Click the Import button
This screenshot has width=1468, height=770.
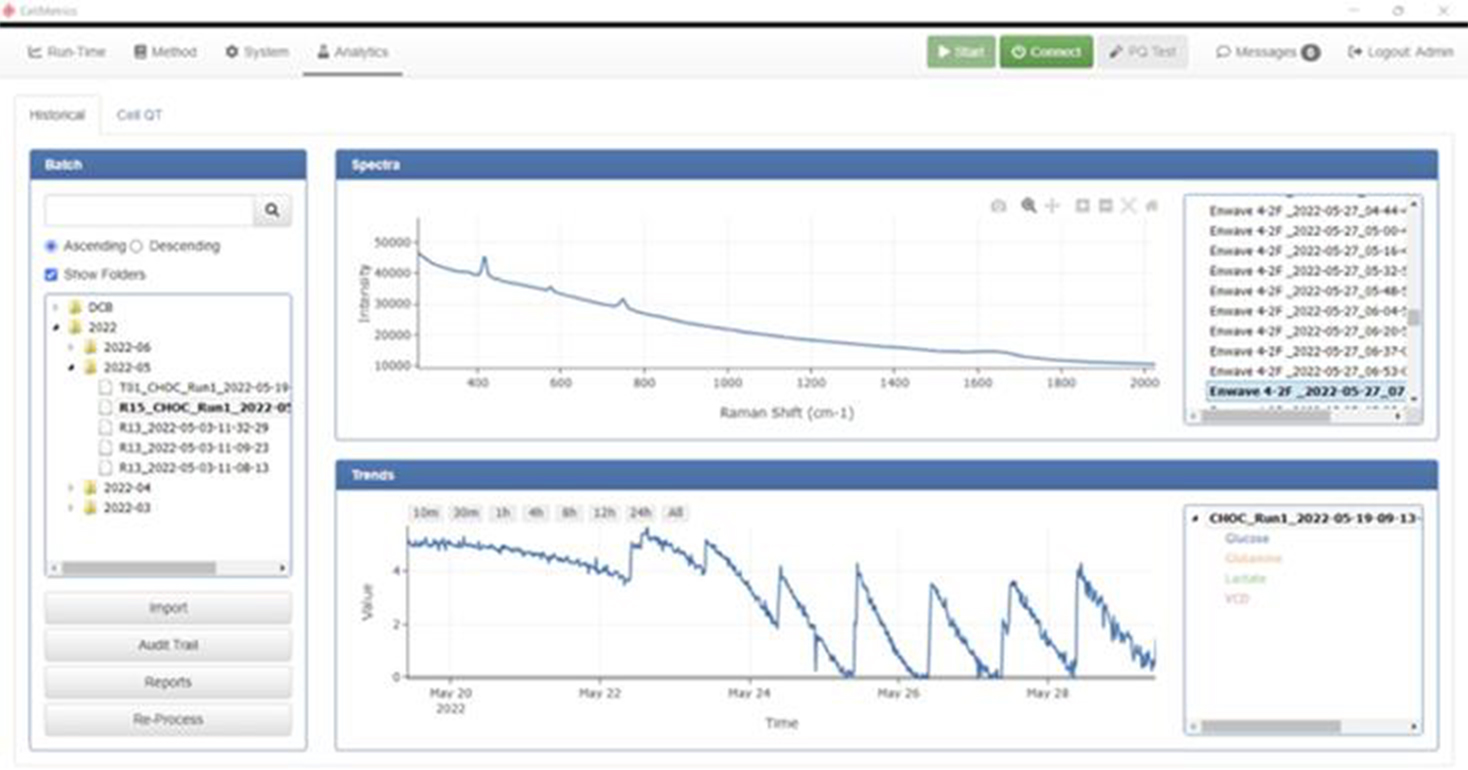point(168,608)
